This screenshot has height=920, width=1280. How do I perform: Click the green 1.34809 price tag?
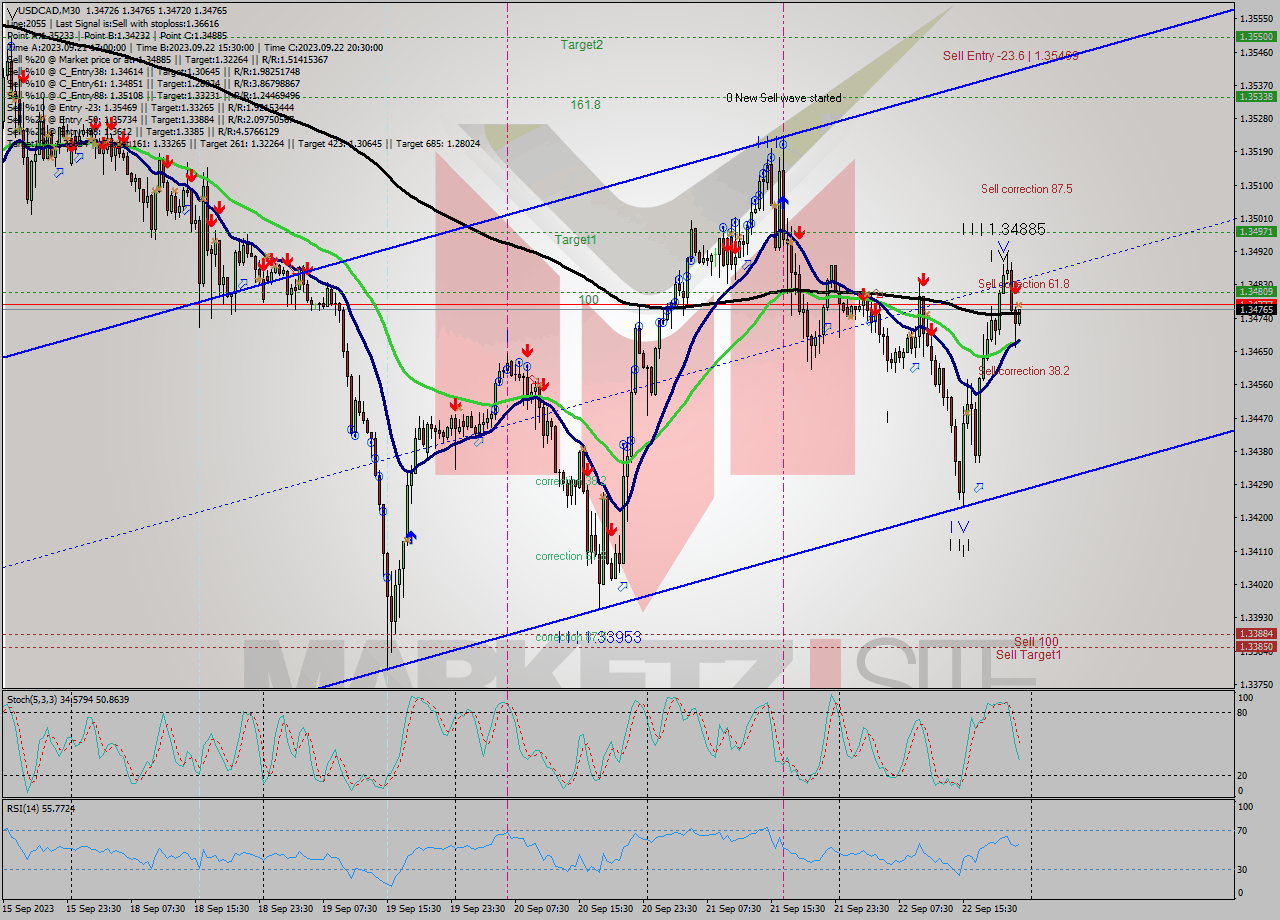(x=1255, y=292)
